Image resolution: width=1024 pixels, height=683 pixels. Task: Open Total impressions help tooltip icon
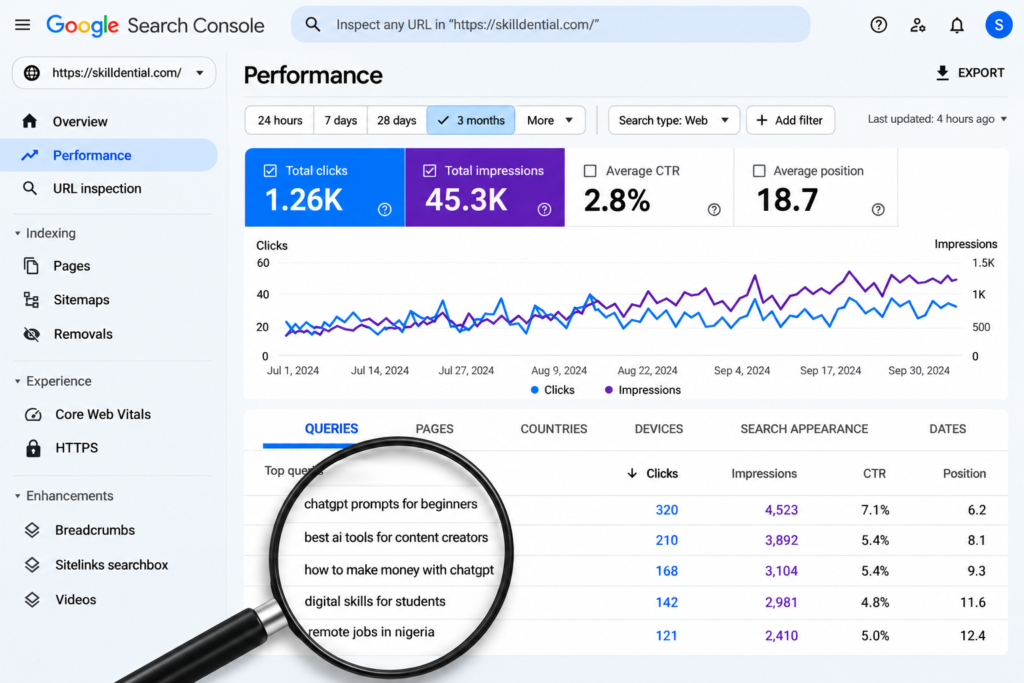[544, 209]
